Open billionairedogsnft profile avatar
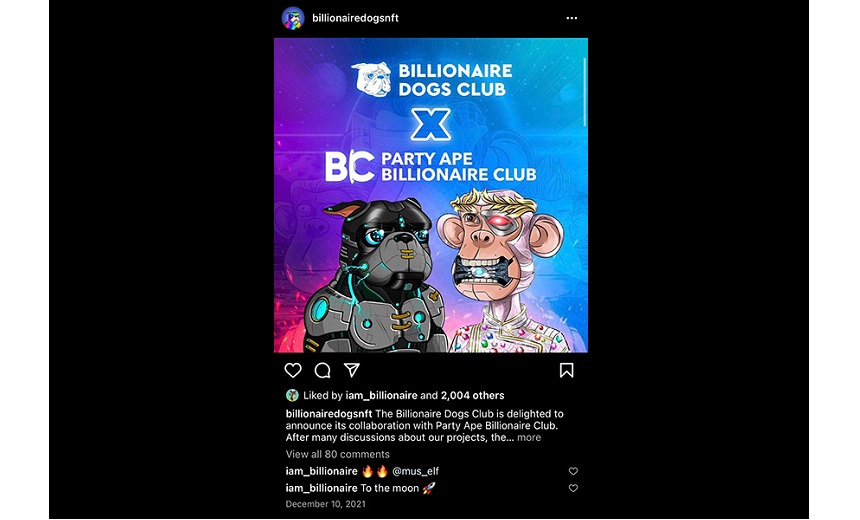The image size is (860, 520). 293,18
